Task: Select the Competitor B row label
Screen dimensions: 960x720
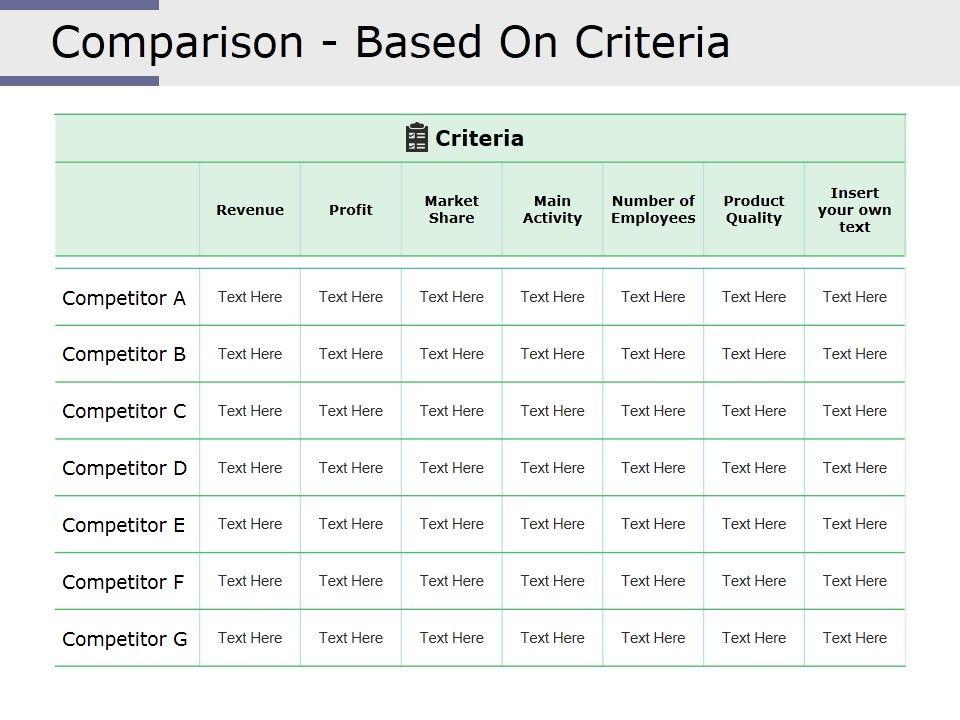Action: coord(124,354)
